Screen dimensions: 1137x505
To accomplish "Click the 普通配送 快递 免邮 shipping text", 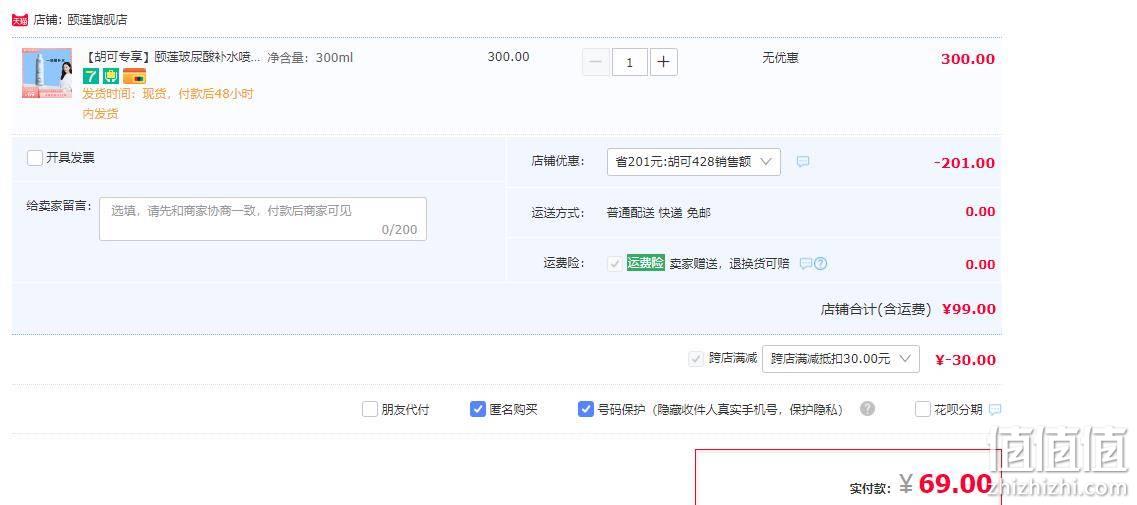I will (x=658, y=213).
